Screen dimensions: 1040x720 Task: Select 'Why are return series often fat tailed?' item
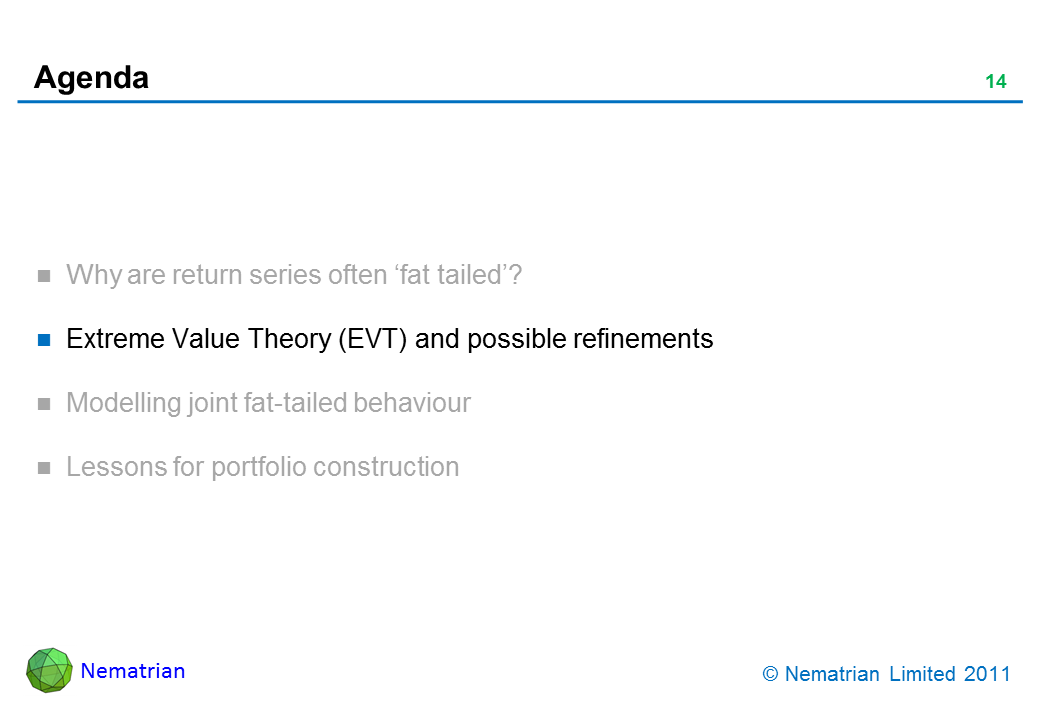coord(294,275)
